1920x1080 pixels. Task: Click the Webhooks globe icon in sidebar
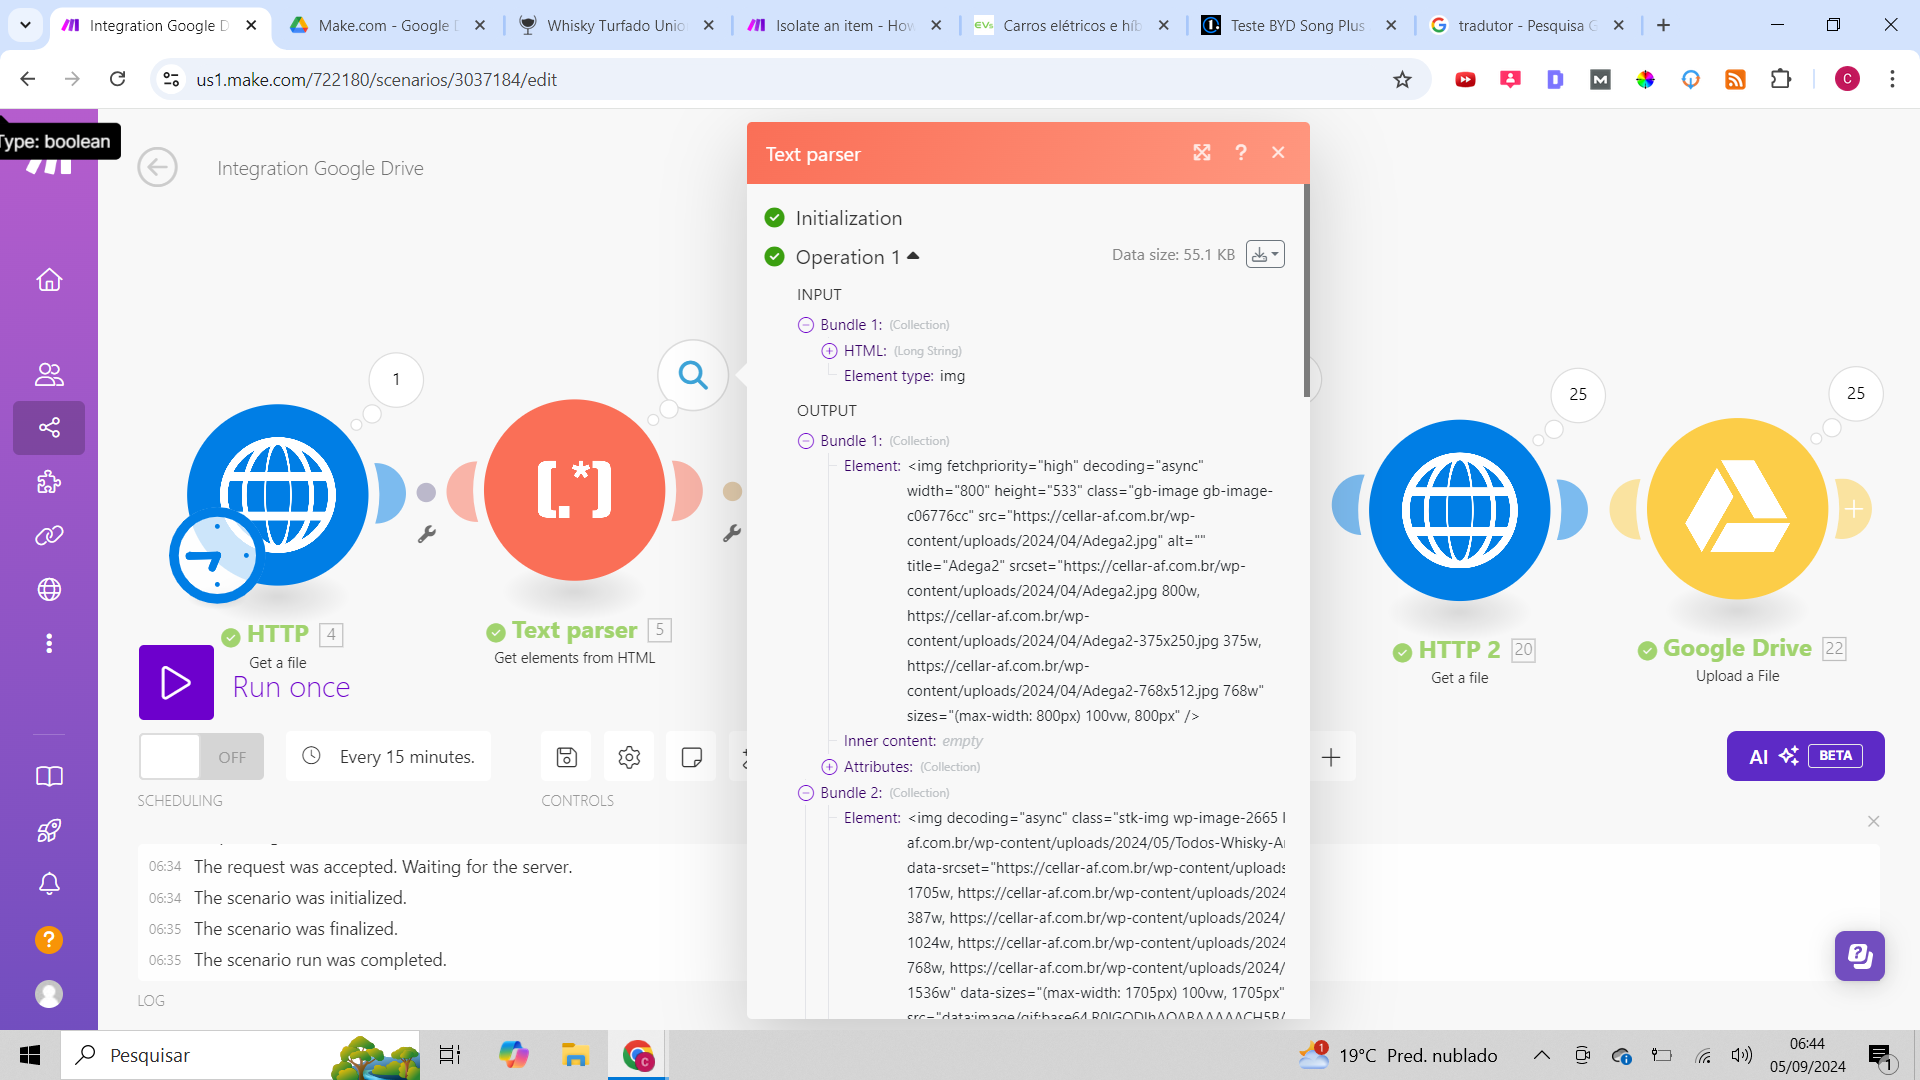pyautogui.click(x=49, y=589)
